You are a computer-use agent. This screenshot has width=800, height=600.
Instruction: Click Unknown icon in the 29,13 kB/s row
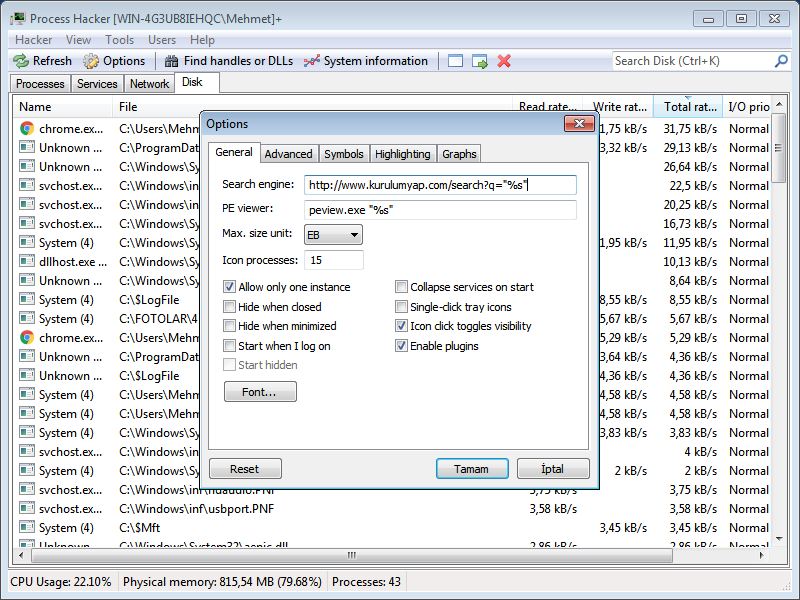[27, 148]
